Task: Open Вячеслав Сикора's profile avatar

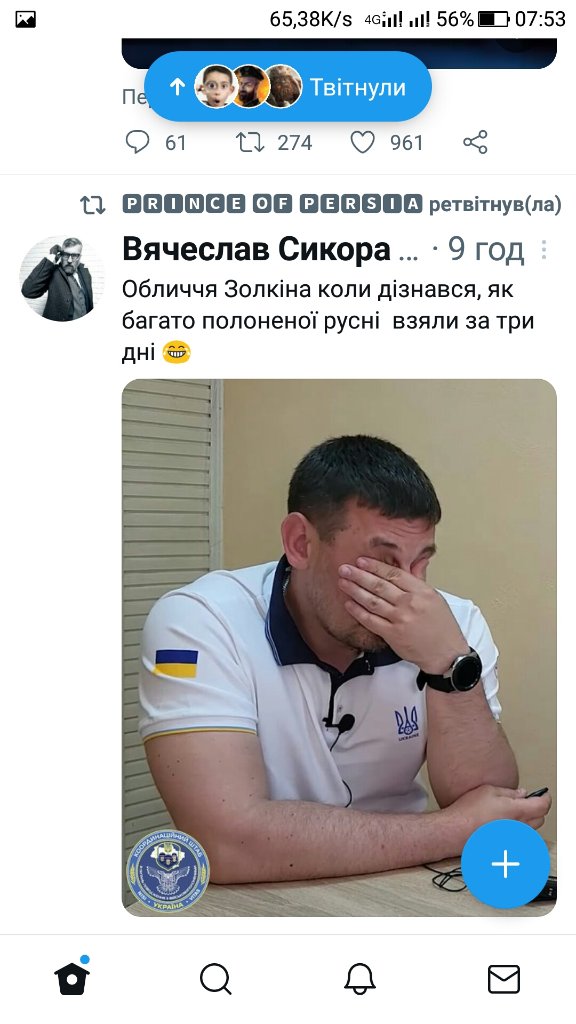Action: coord(62,278)
